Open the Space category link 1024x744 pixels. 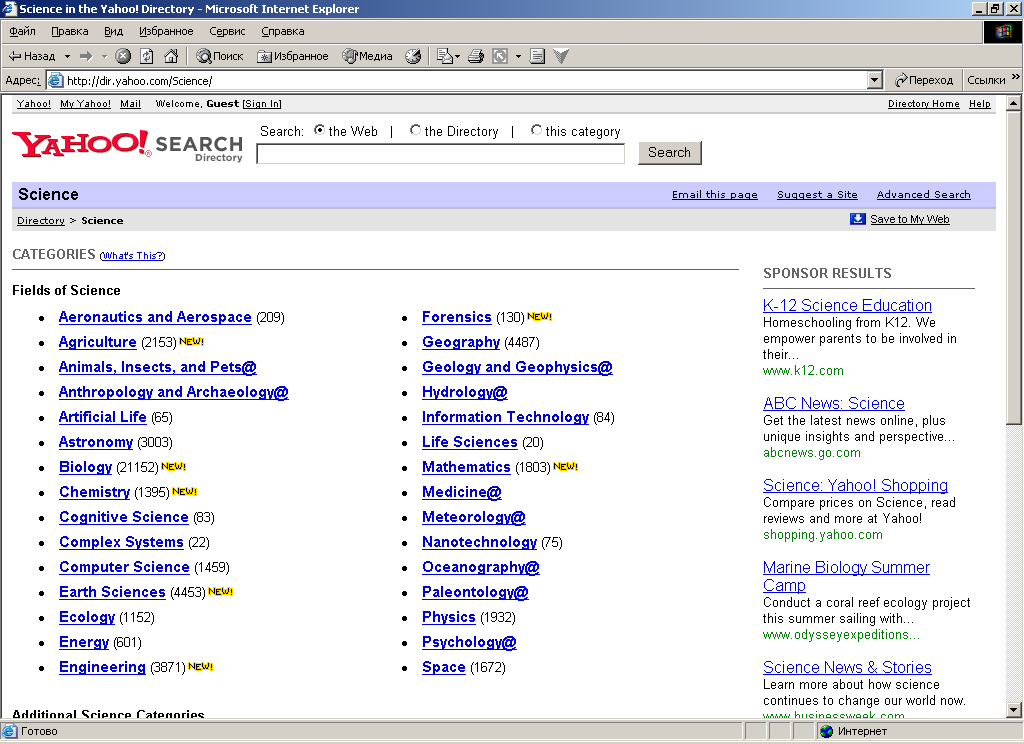[443, 667]
